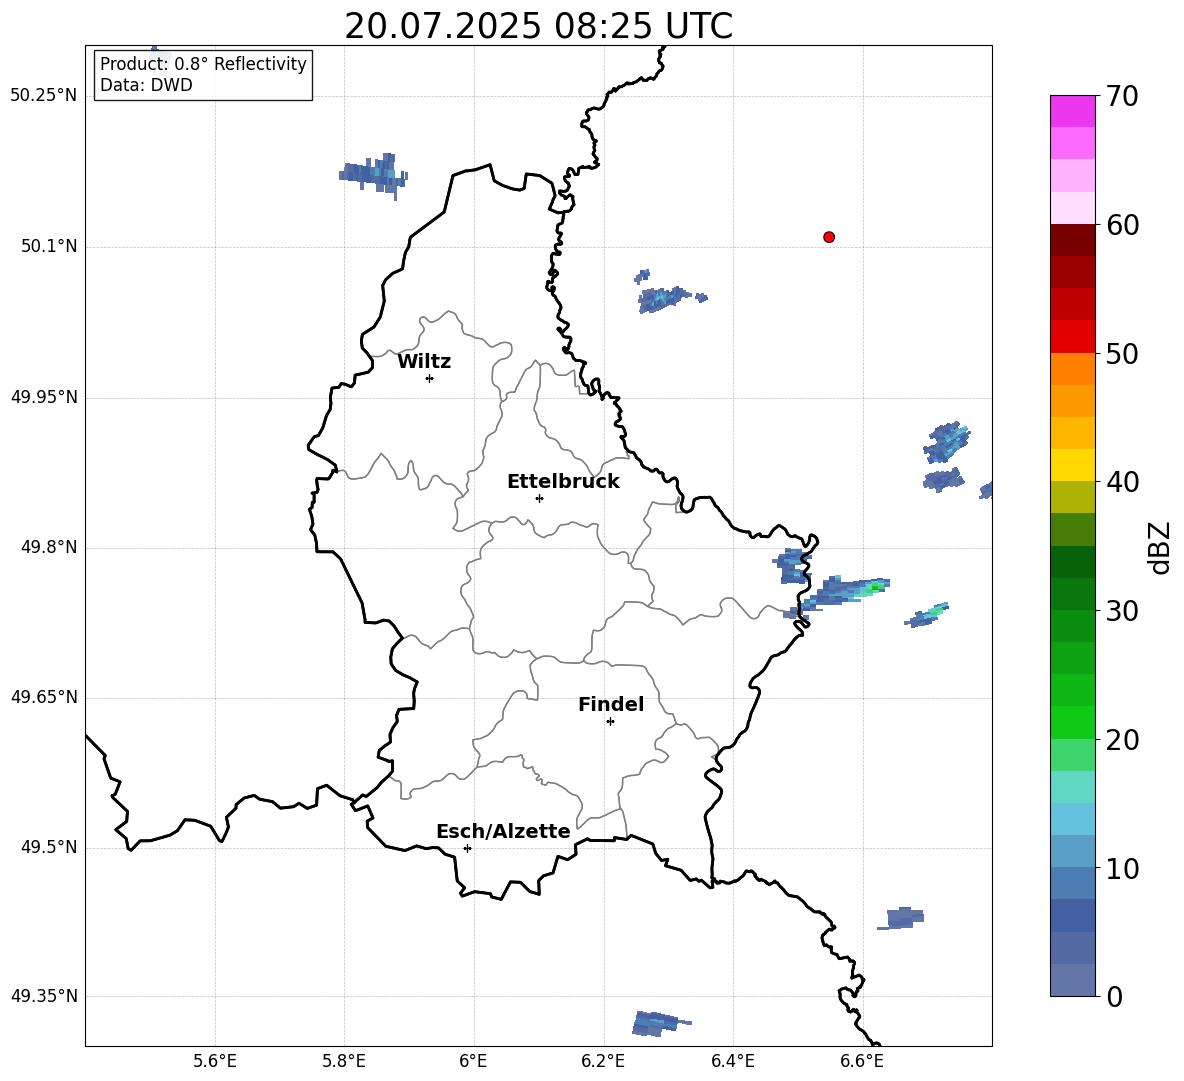Click the 49.5°N latitude label

[48, 847]
